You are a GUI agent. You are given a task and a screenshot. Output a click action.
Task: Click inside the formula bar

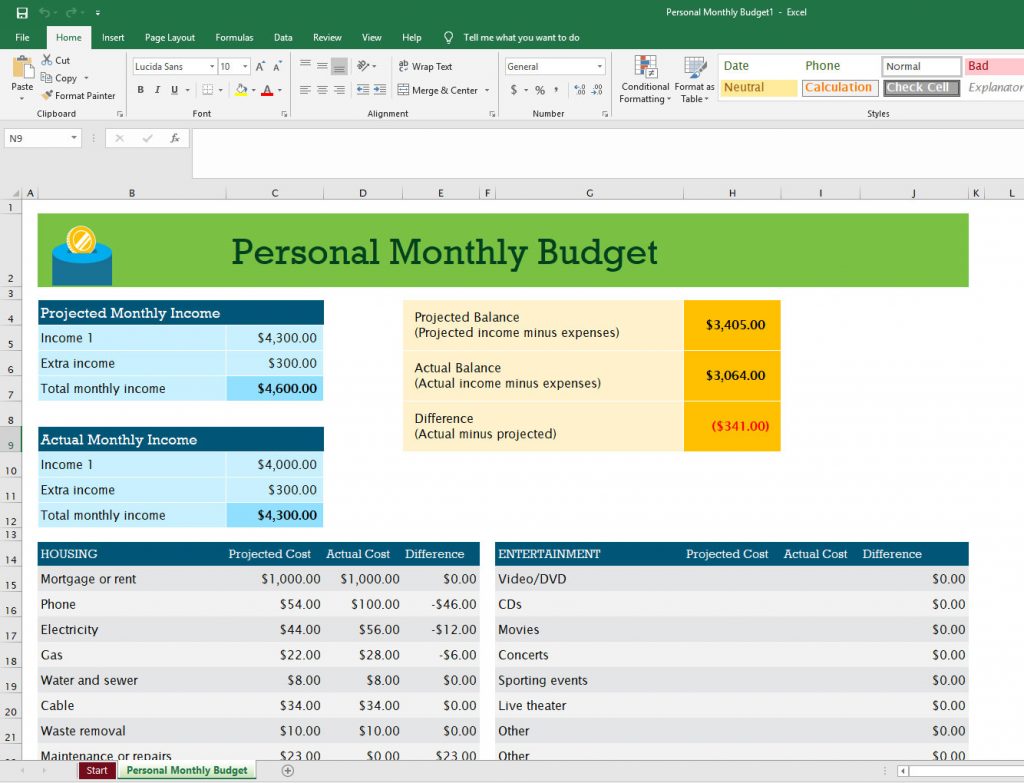pyautogui.click(x=607, y=153)
